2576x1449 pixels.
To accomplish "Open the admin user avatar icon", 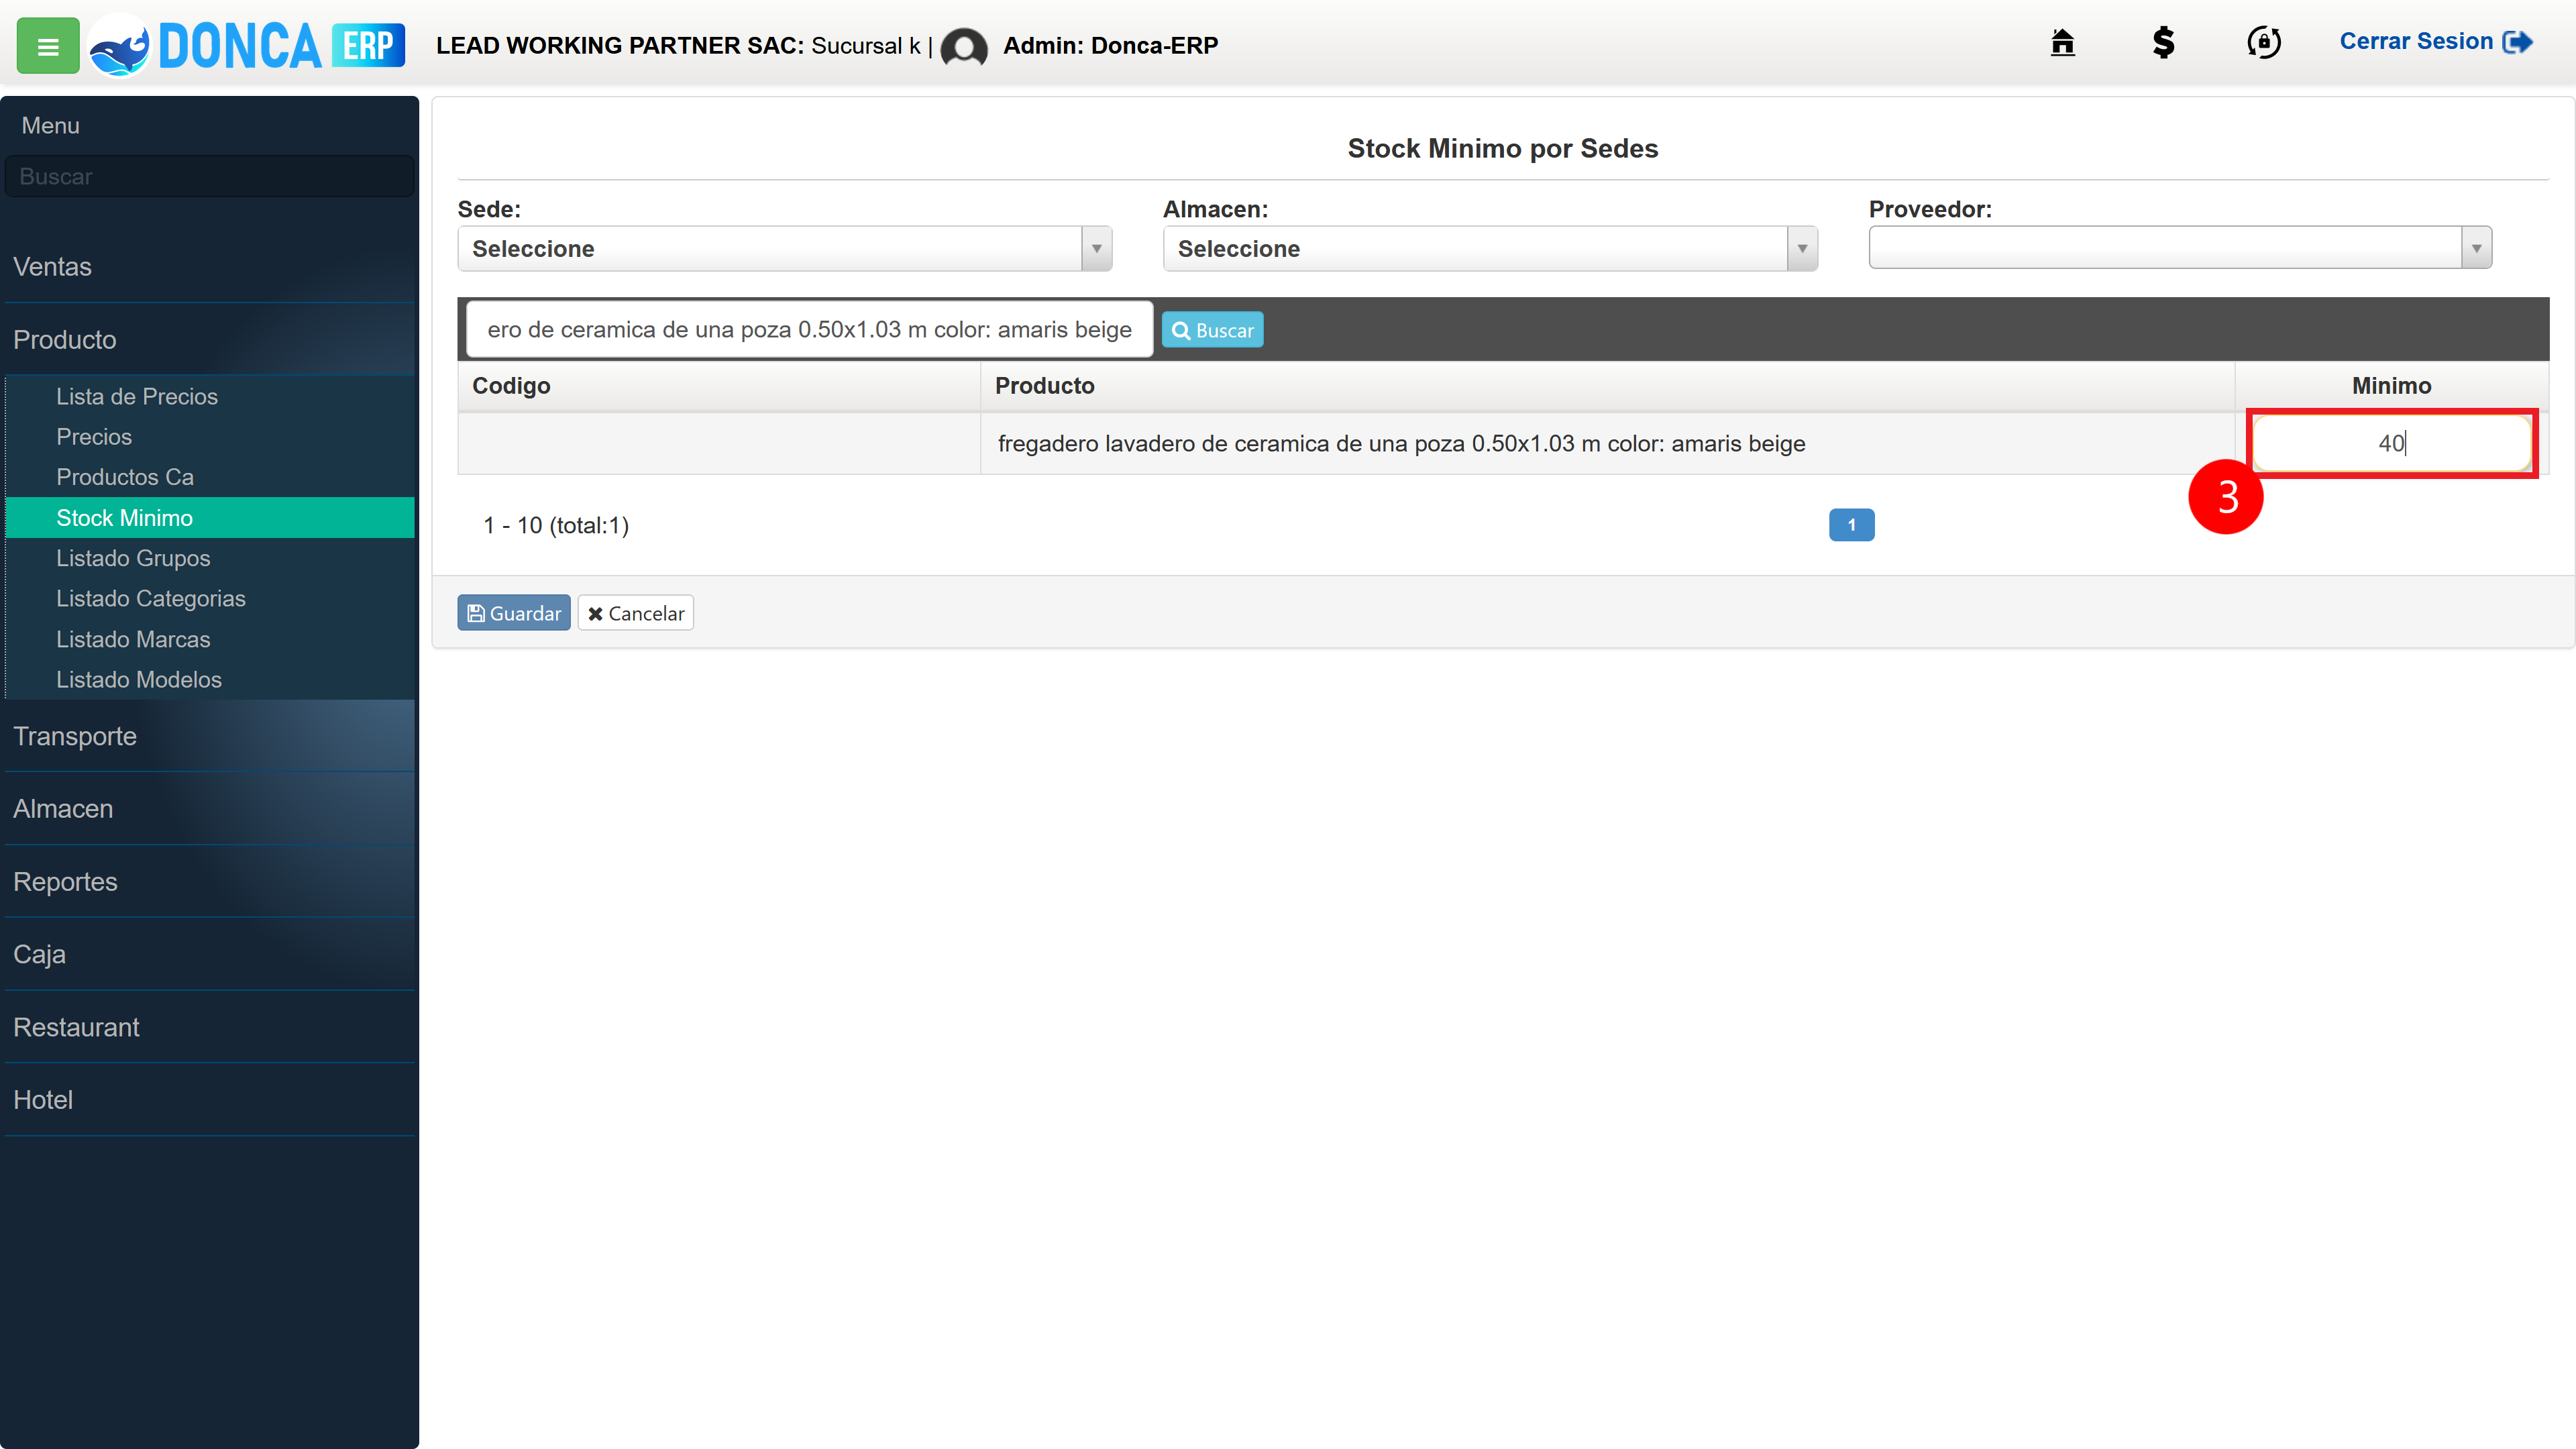I will pos(964,46).
